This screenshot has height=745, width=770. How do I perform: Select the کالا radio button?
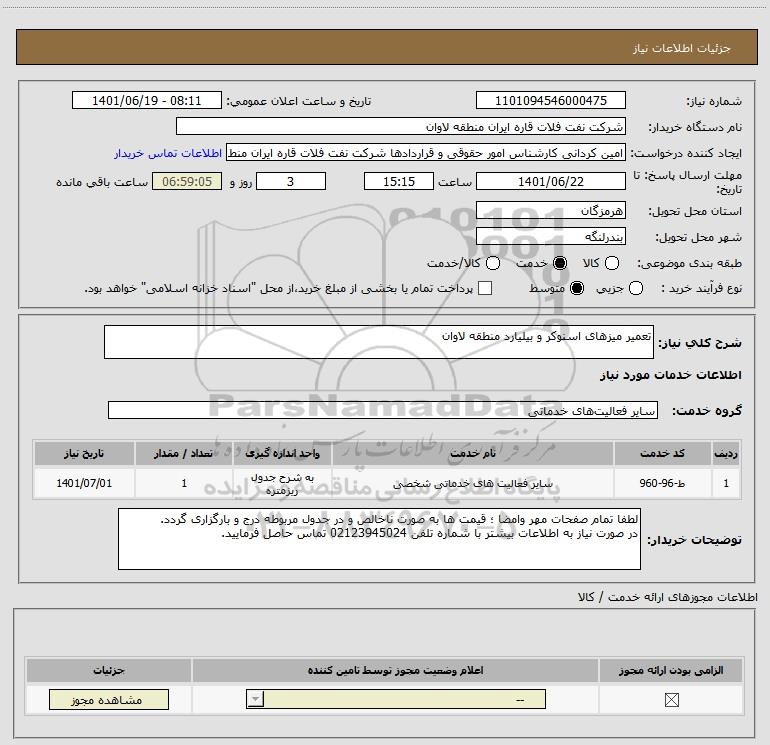click(612, 263)
